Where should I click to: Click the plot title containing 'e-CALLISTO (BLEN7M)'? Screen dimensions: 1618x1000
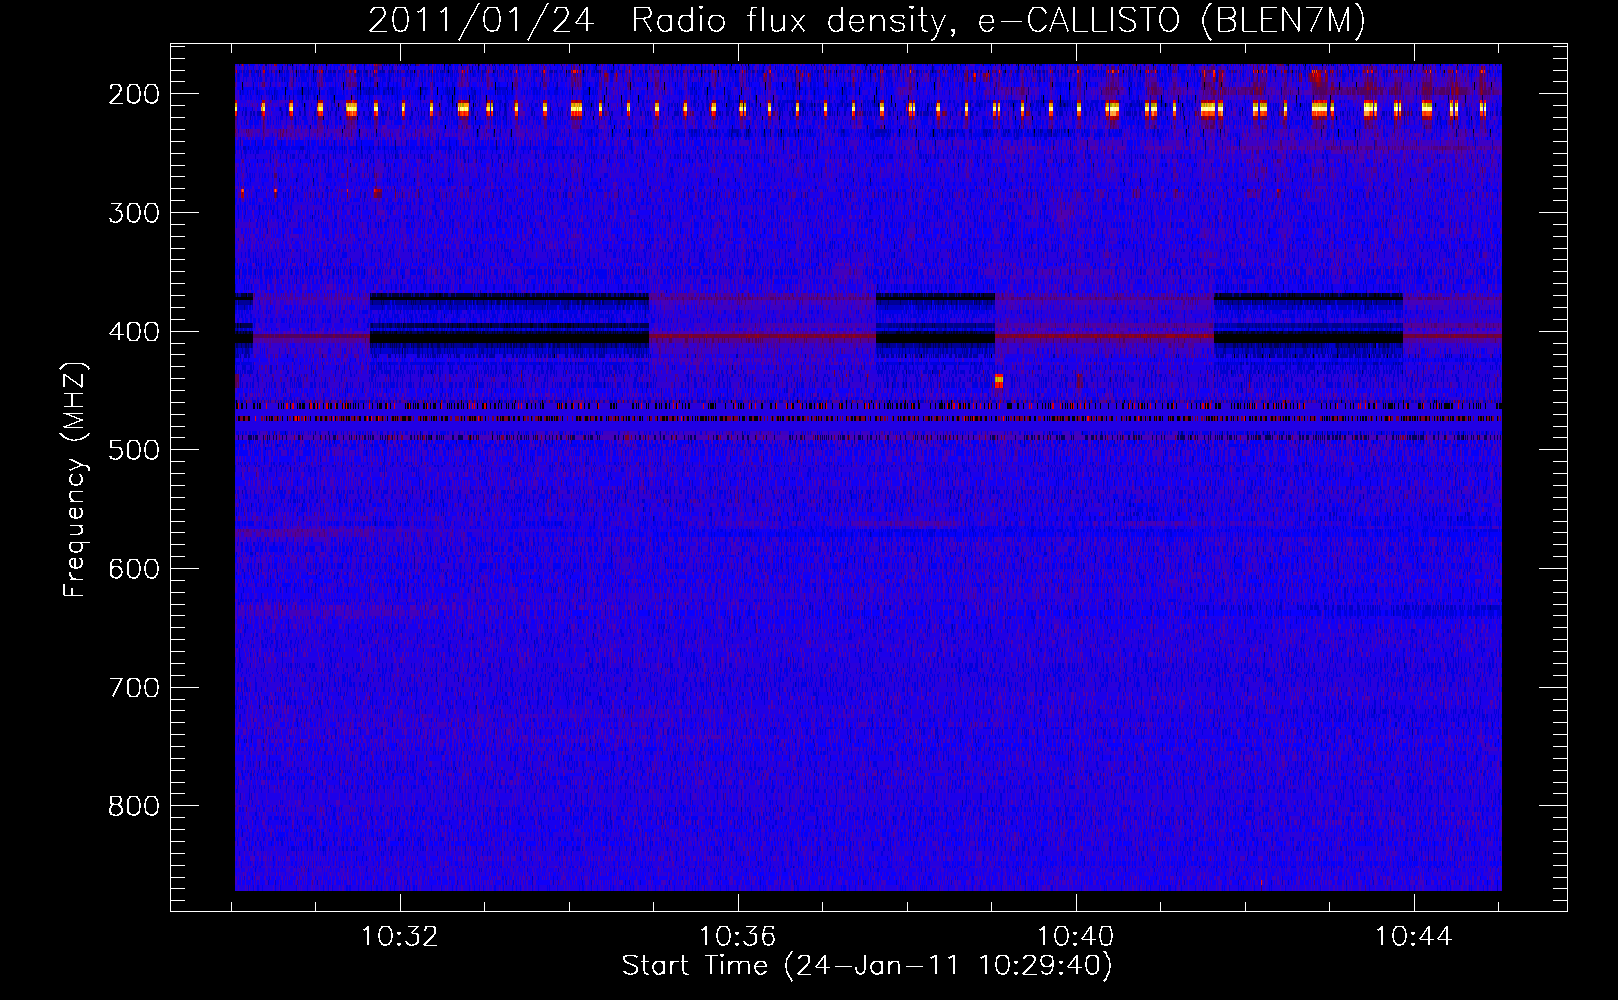click(x=867, y=20)
